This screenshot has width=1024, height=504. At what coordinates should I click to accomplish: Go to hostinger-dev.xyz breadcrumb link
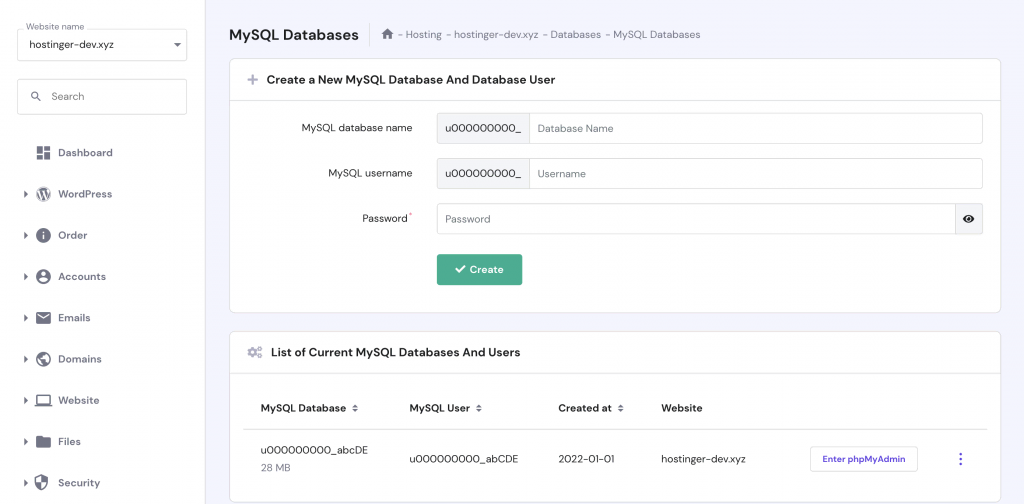tap(496, 35)
